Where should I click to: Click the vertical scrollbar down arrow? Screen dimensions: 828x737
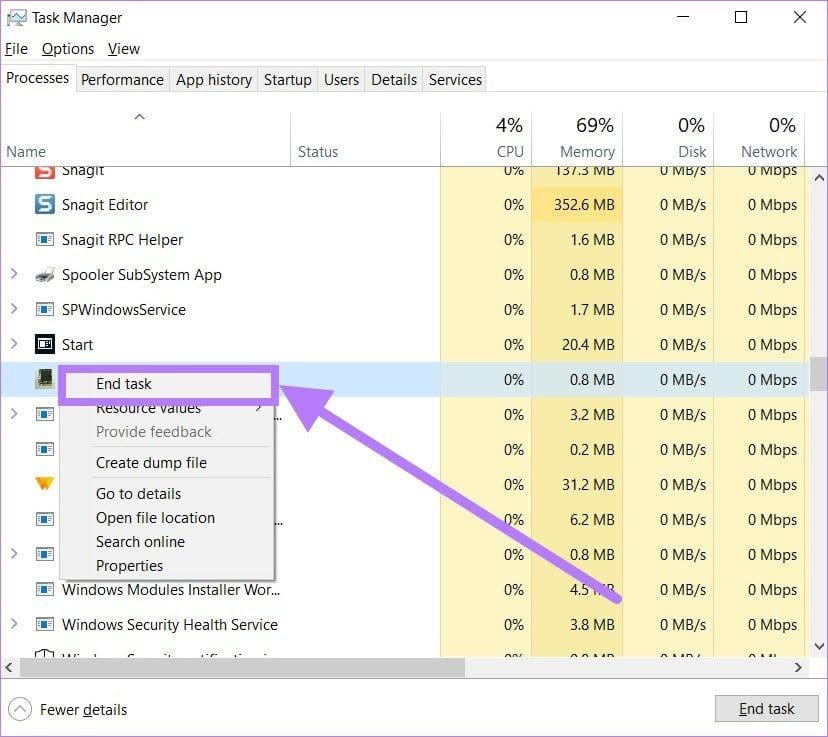[x=819, y=646]
